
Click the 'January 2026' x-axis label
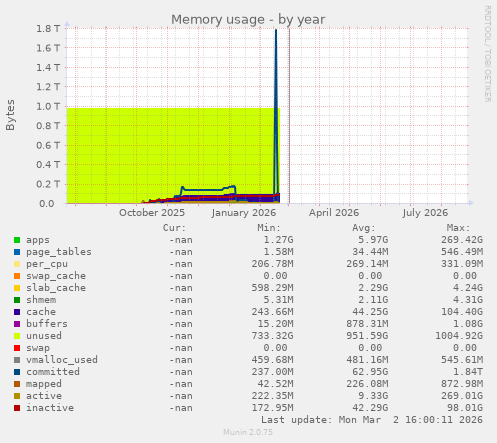(x=244, y=213)
